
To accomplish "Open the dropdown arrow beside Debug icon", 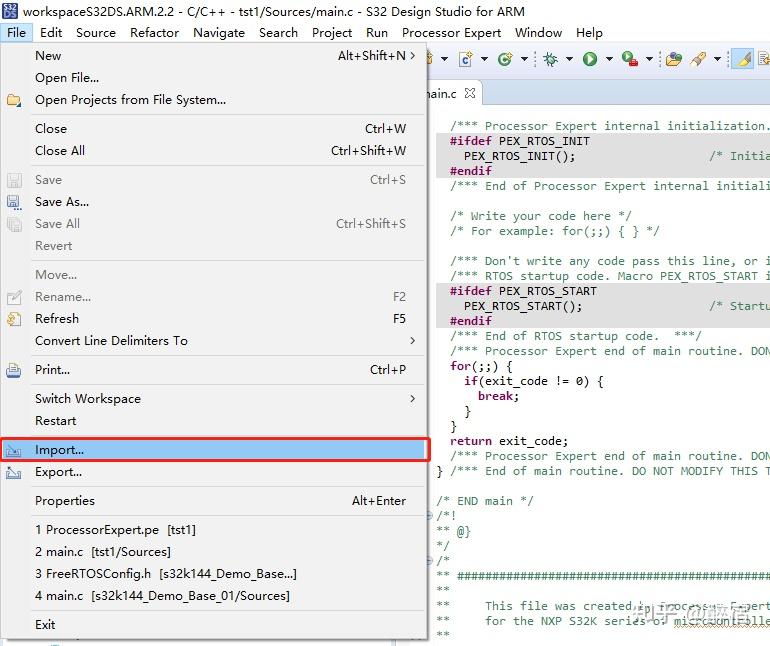I will pyautogui.click(x=569, y=60).
